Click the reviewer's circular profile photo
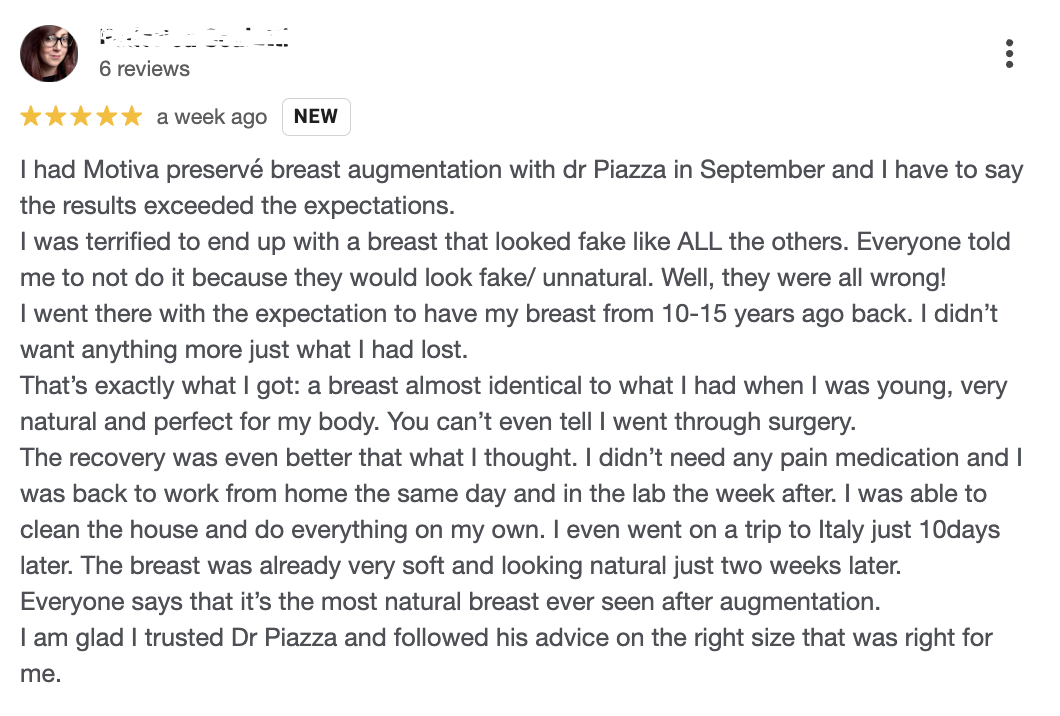The width and height of the screenshot is (1060, 716). point(49,53)
